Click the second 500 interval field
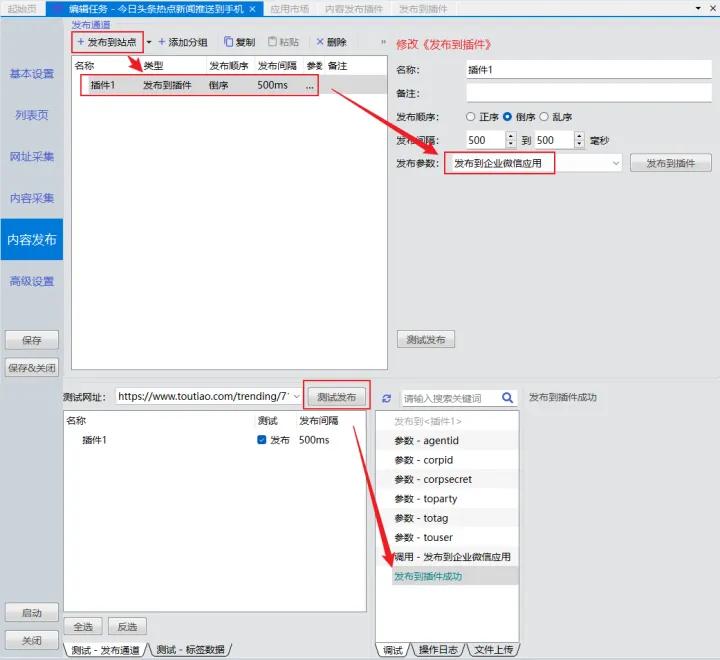 click(x=555, y=140)
